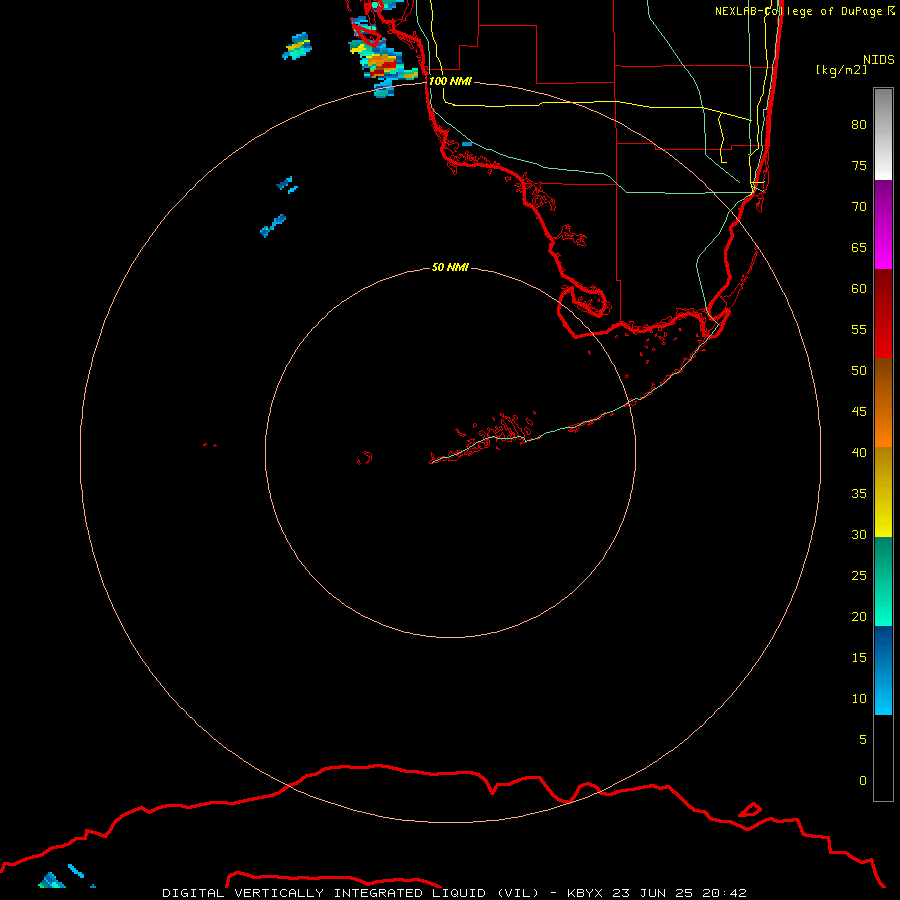
Task: Click the color scale value 50
Action: (x=859, y=371)
